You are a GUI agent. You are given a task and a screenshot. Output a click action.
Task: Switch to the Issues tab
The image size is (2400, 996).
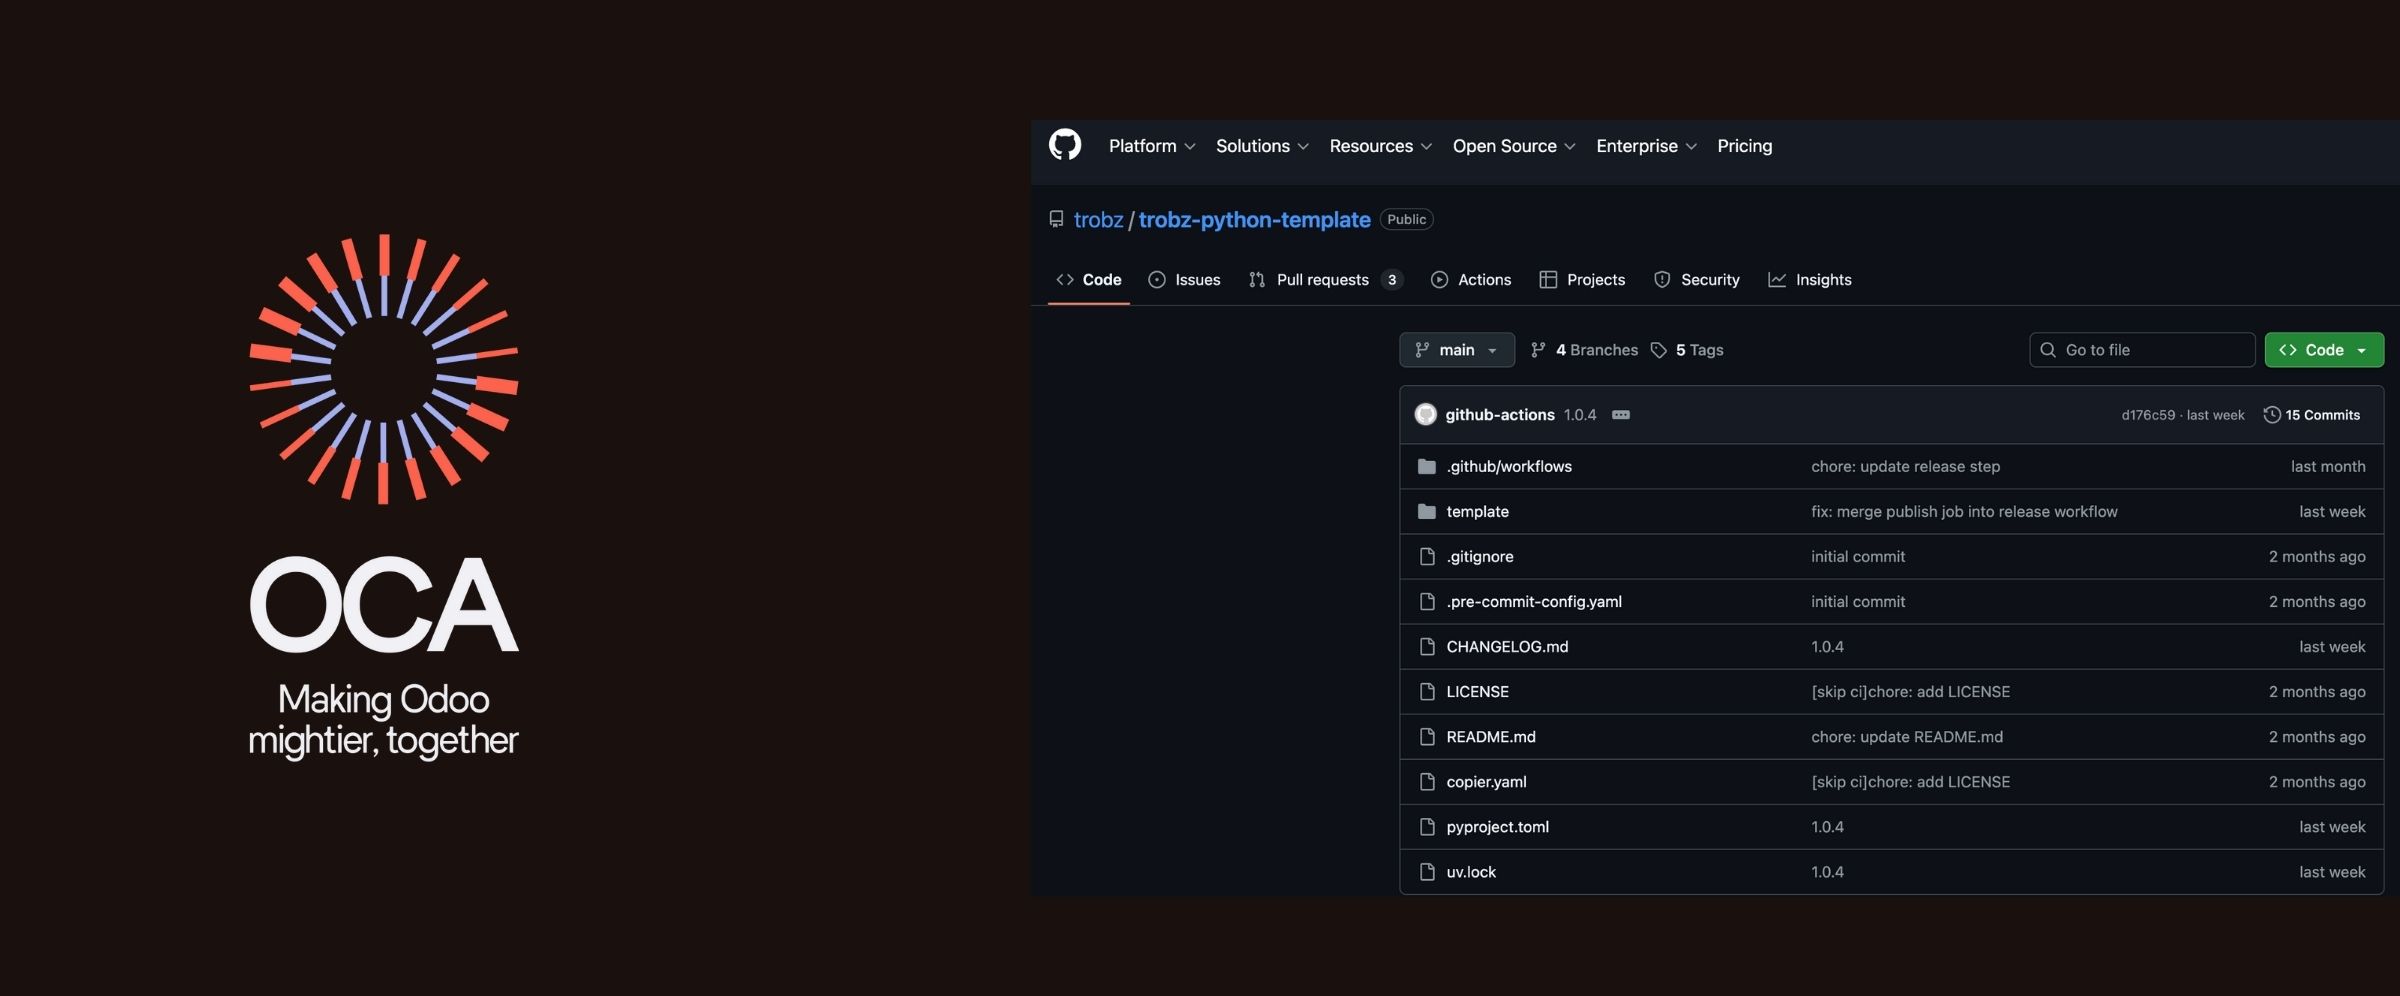tap(1184, 280)
